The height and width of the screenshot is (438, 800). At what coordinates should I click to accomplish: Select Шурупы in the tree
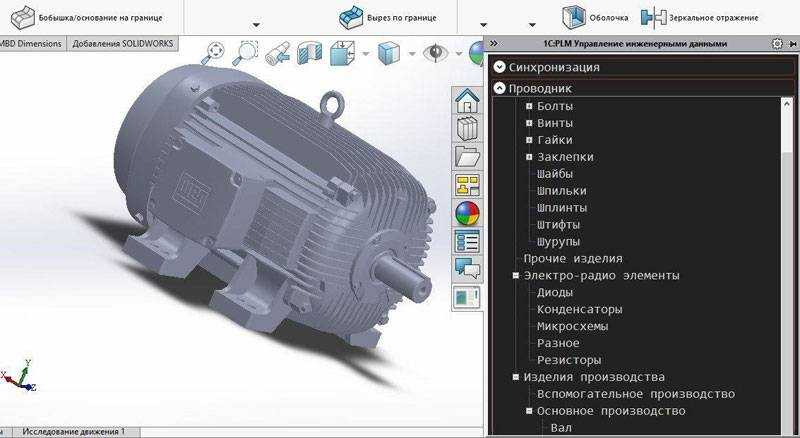[x=558, y=241]
